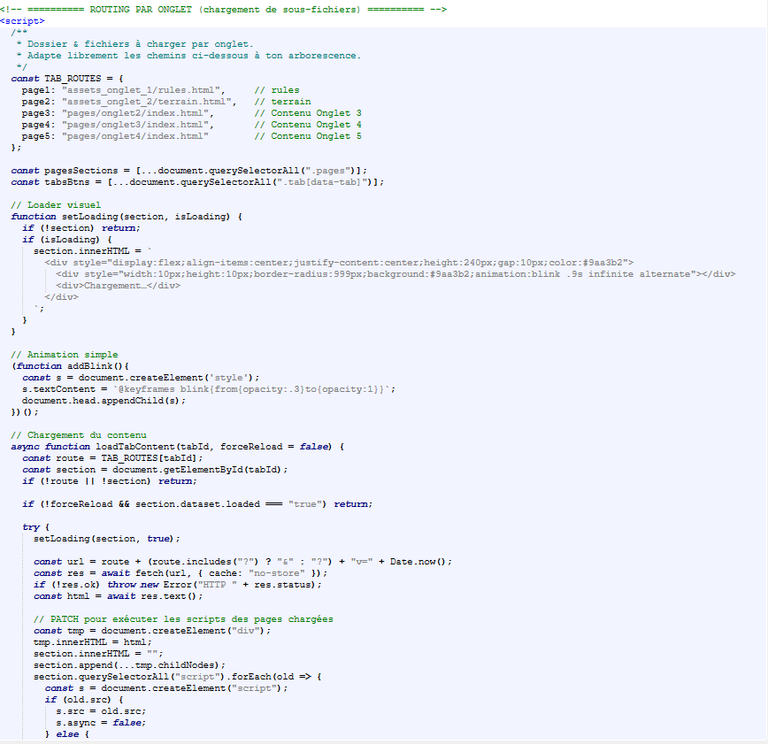Click the '// PATCH pour exécuter les scripts' comment
Viewport: 768px width, 744px height.
click(x=183, y=620)
